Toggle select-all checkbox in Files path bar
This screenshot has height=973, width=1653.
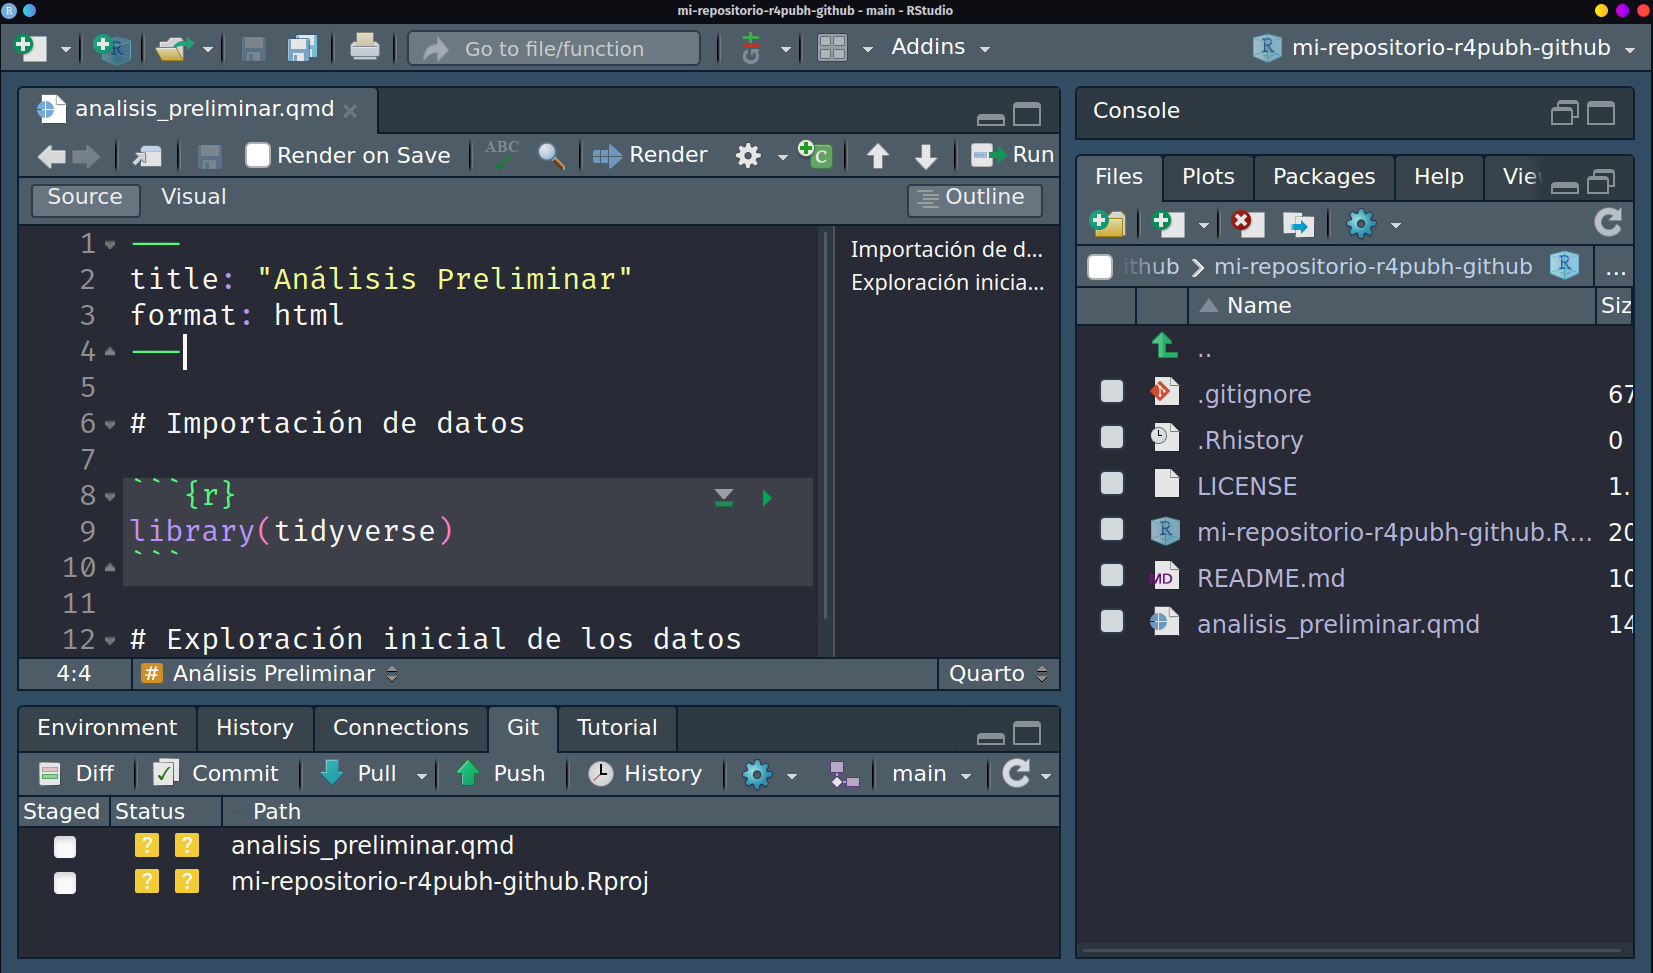(x=1100, y=267)
